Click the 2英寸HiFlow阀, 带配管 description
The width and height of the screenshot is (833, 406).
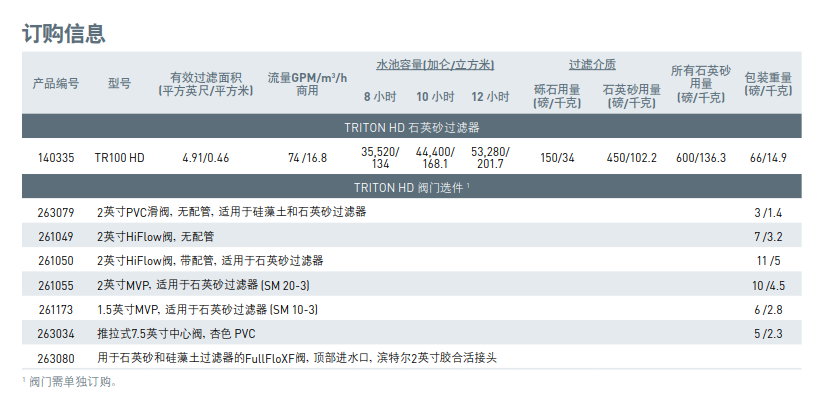click(x=210, y=260)
